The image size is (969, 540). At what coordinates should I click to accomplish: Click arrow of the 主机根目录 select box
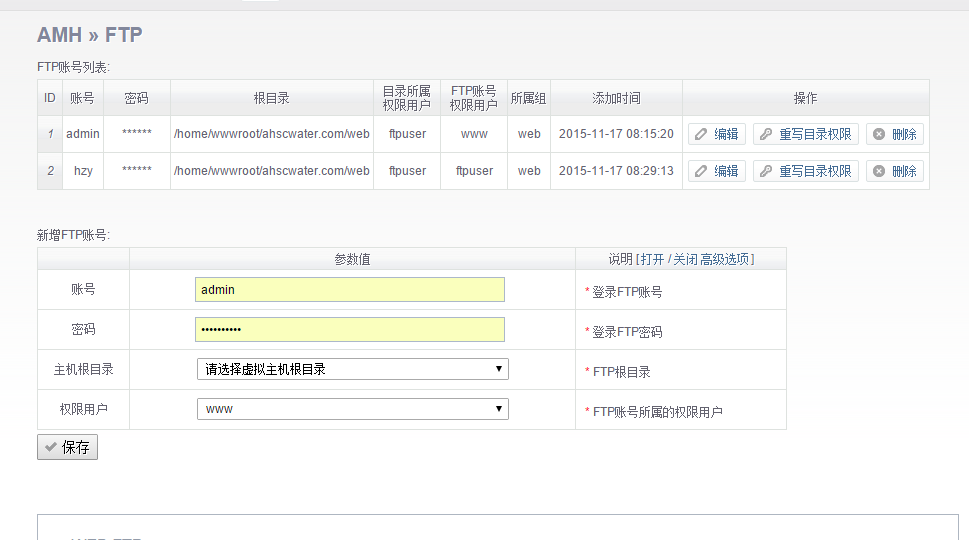coord(499,369)
